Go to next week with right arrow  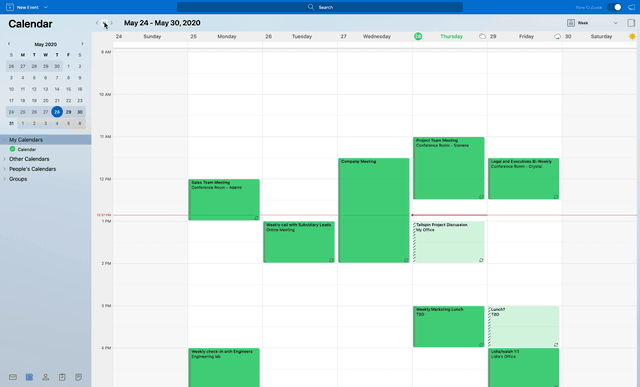(x=111, y=23)
